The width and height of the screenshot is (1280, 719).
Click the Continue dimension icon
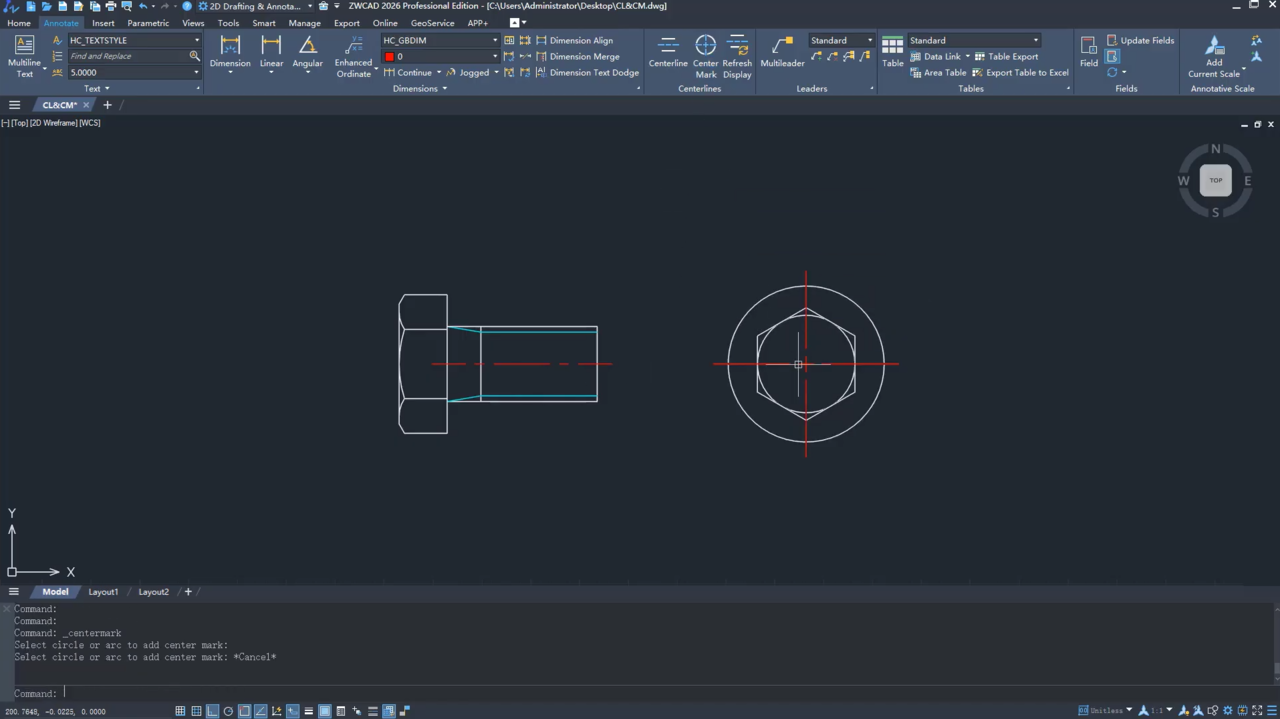tap(389, 73)
